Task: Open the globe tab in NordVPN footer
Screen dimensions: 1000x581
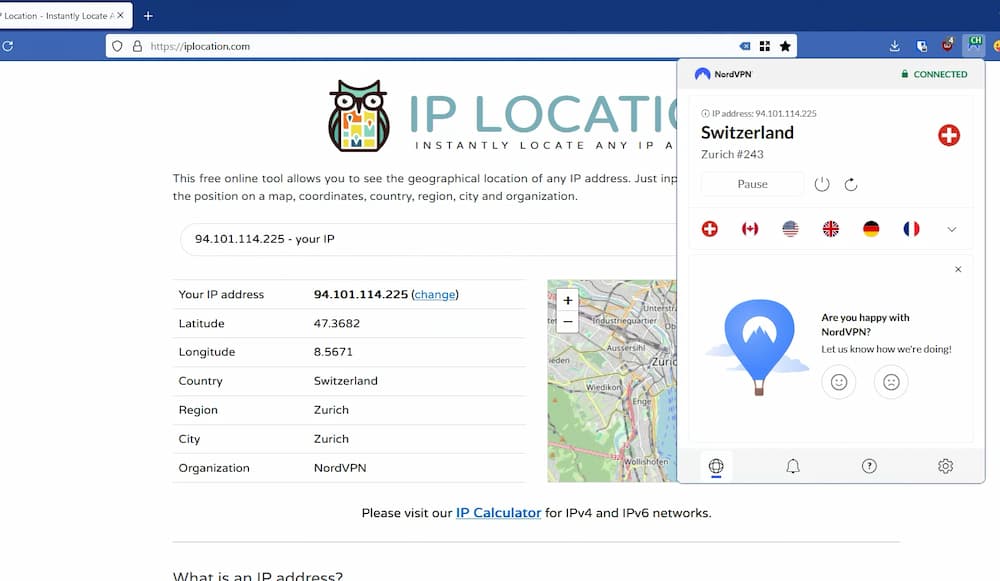Action: pos(716,466)
